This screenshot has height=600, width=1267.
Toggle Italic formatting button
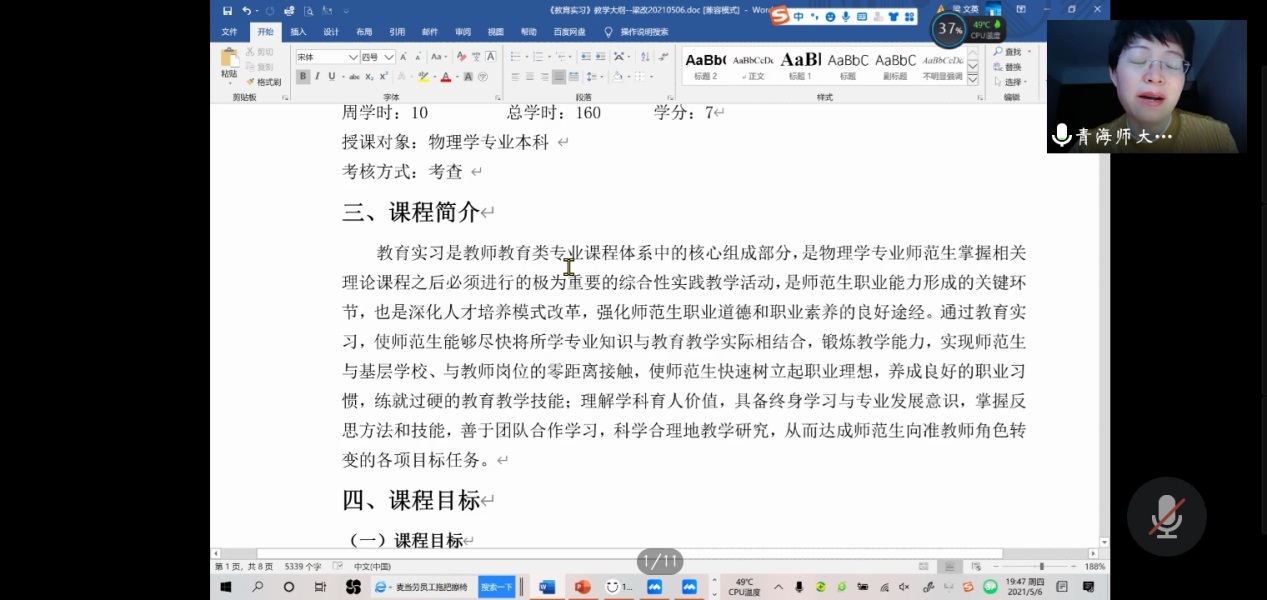coord(318,77)
